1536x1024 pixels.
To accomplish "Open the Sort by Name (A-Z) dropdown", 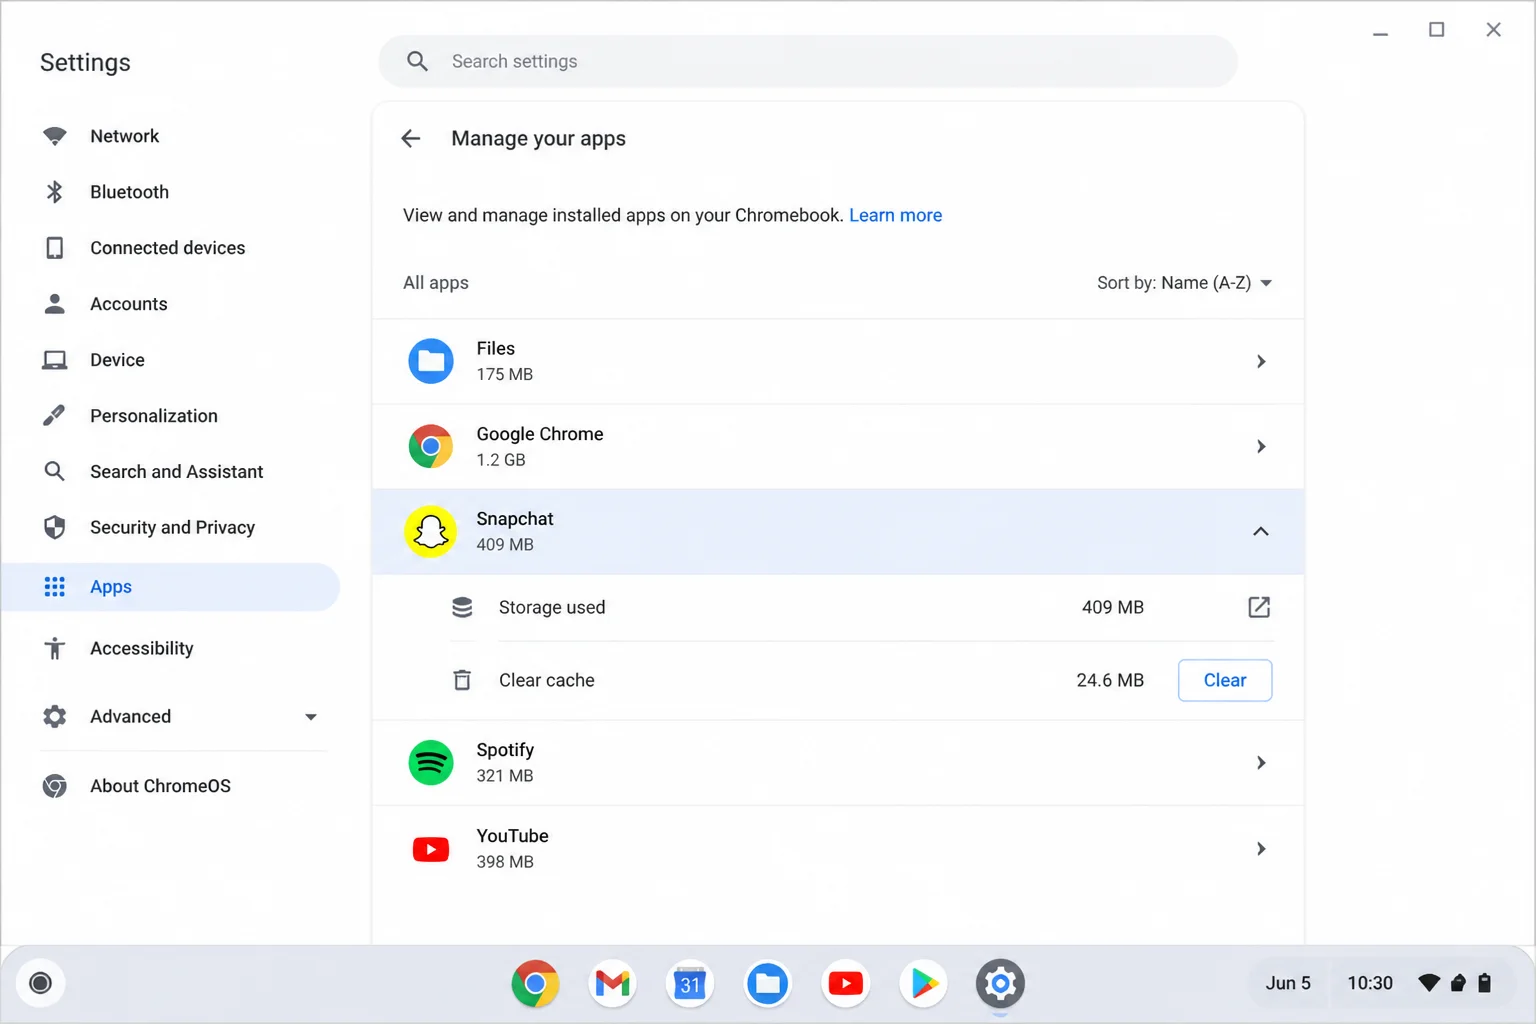I will click(1185, 283).
